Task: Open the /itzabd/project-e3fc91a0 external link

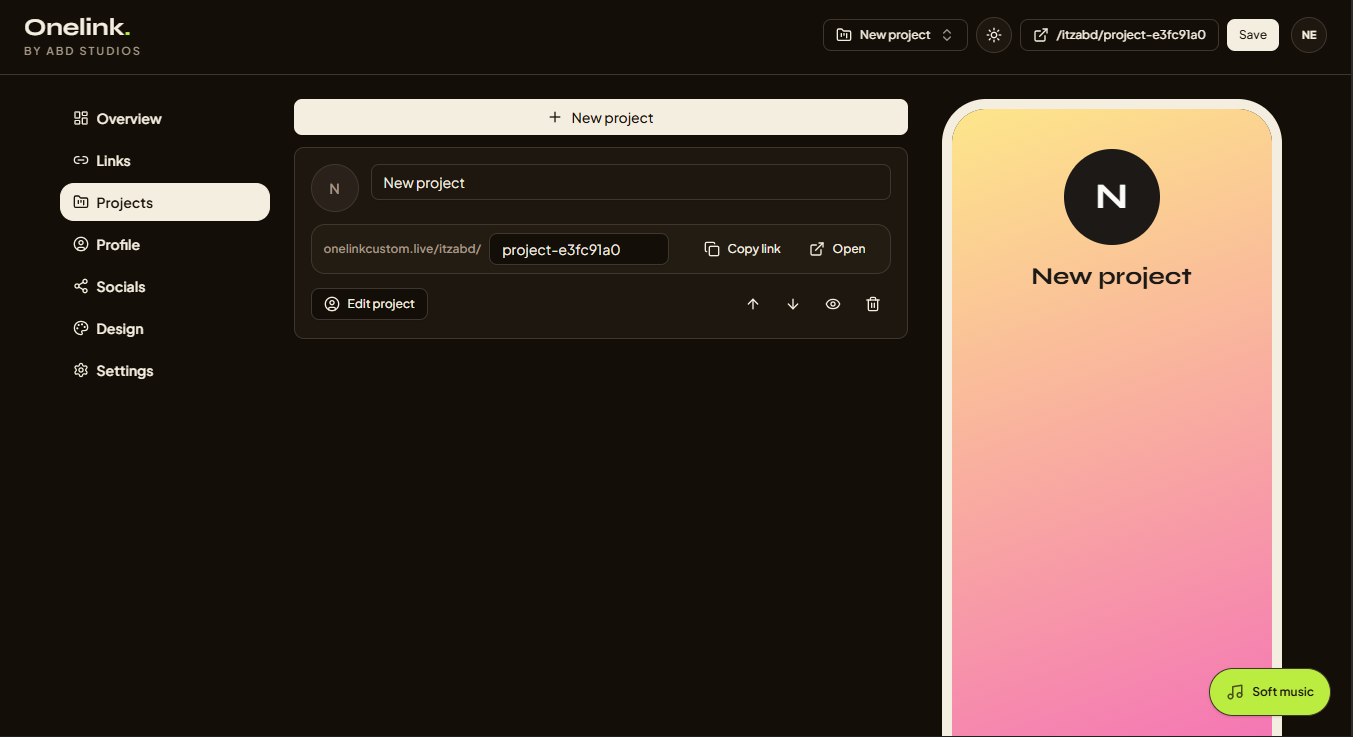Action: (1119, 35)
